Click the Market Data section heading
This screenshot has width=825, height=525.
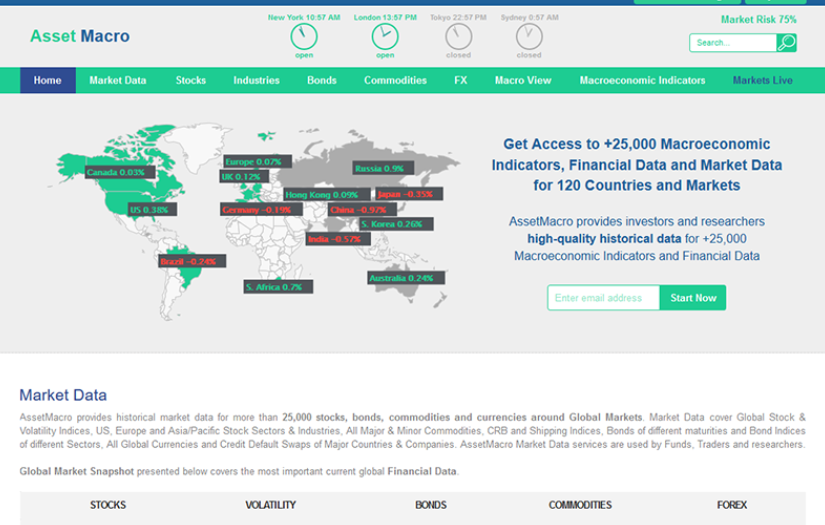coord(63,395)
